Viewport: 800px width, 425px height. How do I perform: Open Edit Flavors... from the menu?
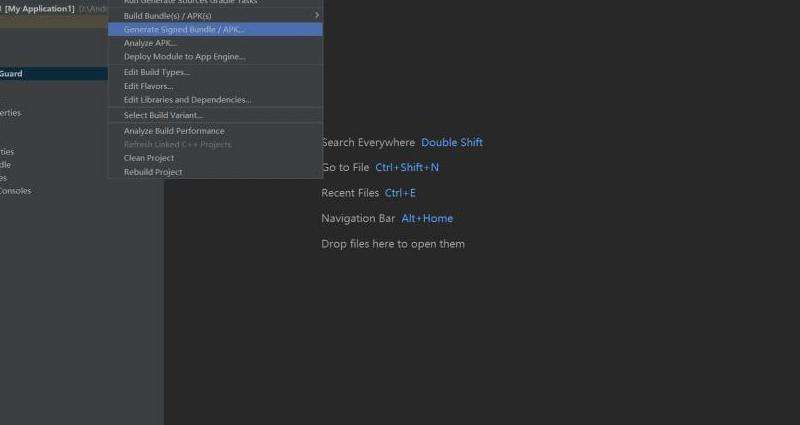click(215, 86)
